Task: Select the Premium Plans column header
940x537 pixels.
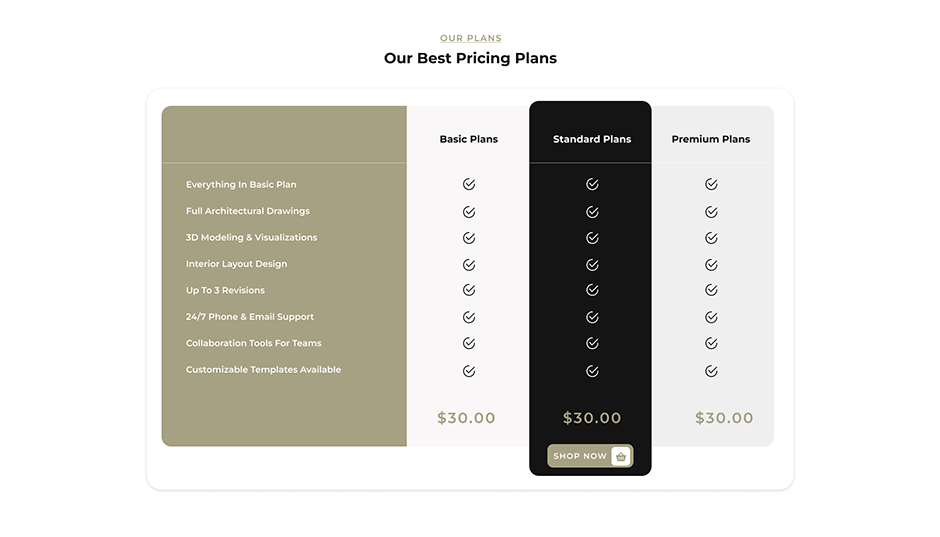Action: click(711, 139)
